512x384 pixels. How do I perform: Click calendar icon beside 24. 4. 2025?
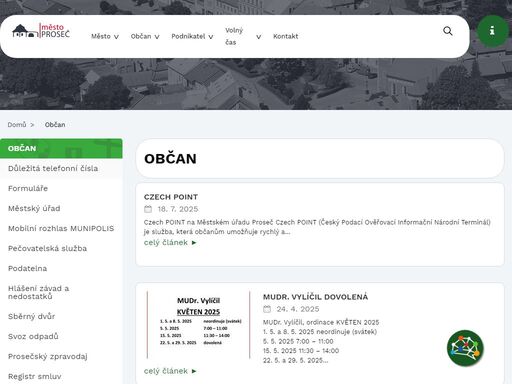pos(267,309)
